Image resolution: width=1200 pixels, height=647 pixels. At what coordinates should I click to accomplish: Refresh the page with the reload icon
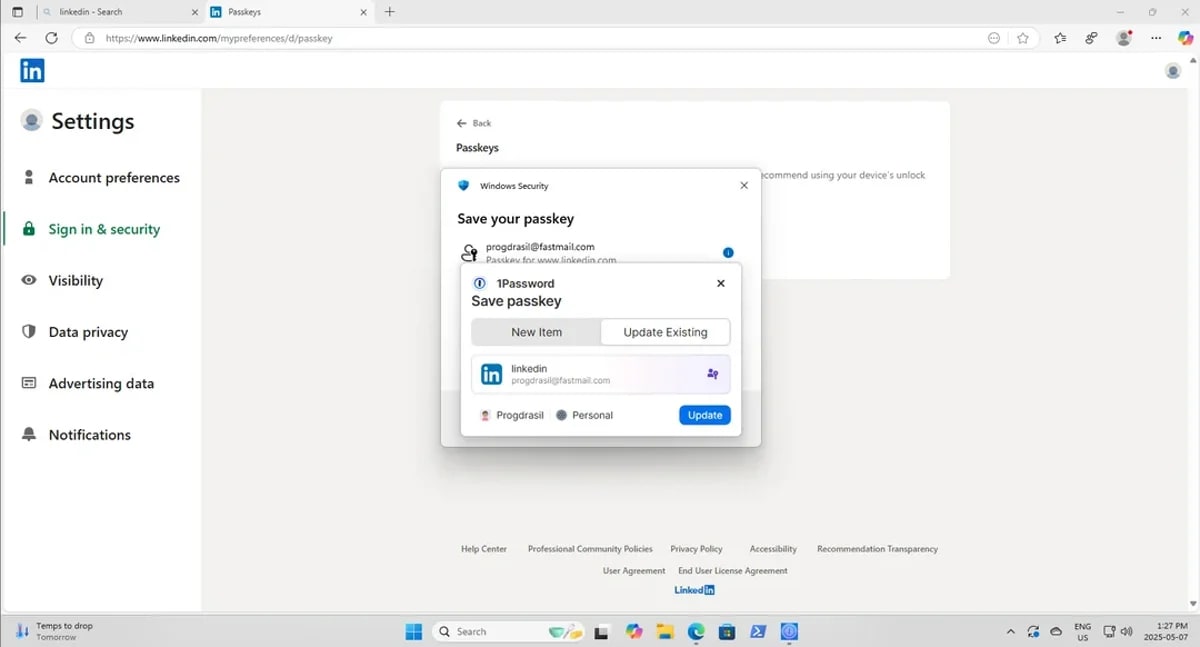pos(51,38)
